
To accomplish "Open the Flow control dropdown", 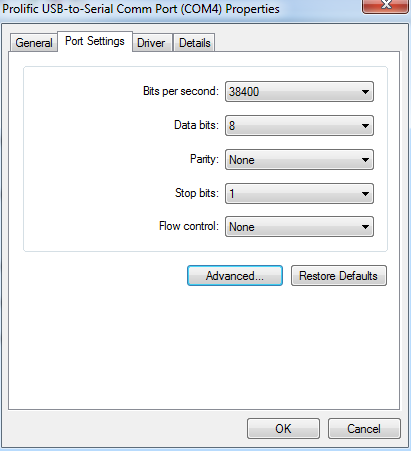I will [299, 227].
